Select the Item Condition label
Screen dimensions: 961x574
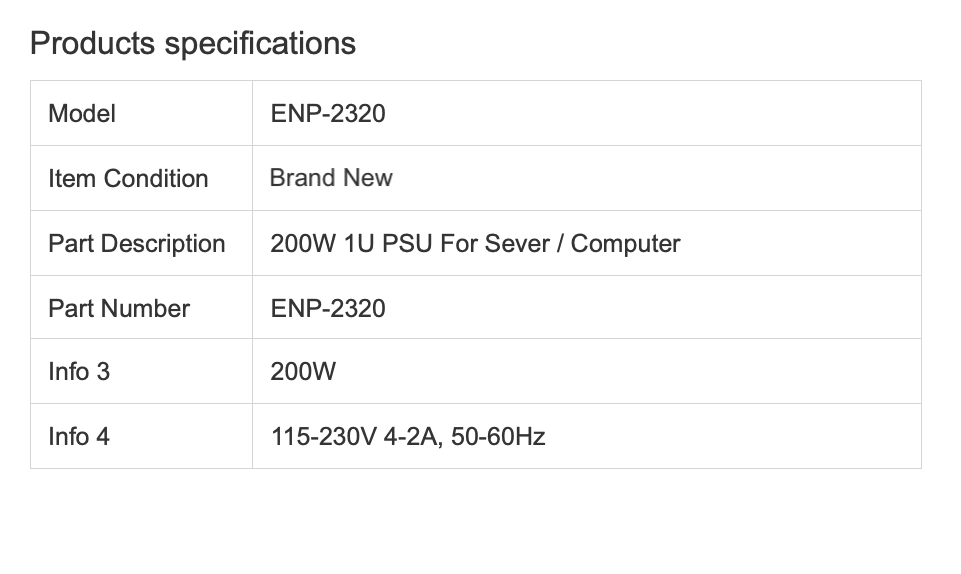tap(128, 179)
